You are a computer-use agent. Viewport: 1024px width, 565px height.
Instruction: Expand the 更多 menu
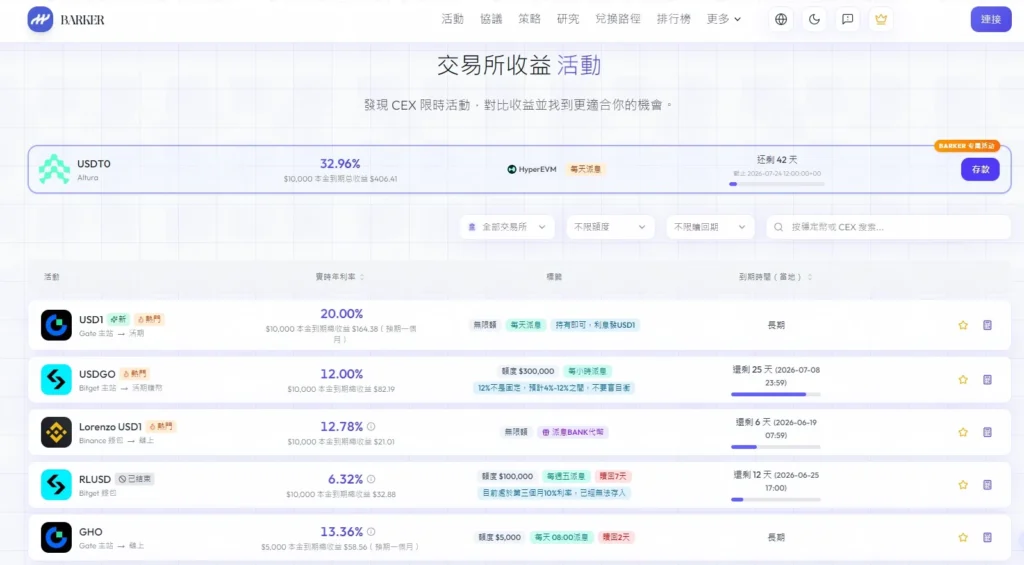(724, 20)
